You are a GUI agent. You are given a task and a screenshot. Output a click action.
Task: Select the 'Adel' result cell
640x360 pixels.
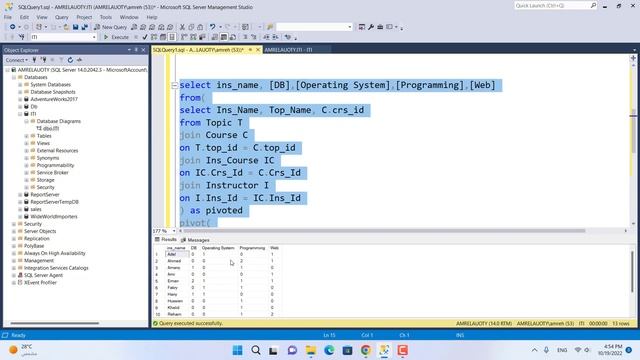[177, 254]
